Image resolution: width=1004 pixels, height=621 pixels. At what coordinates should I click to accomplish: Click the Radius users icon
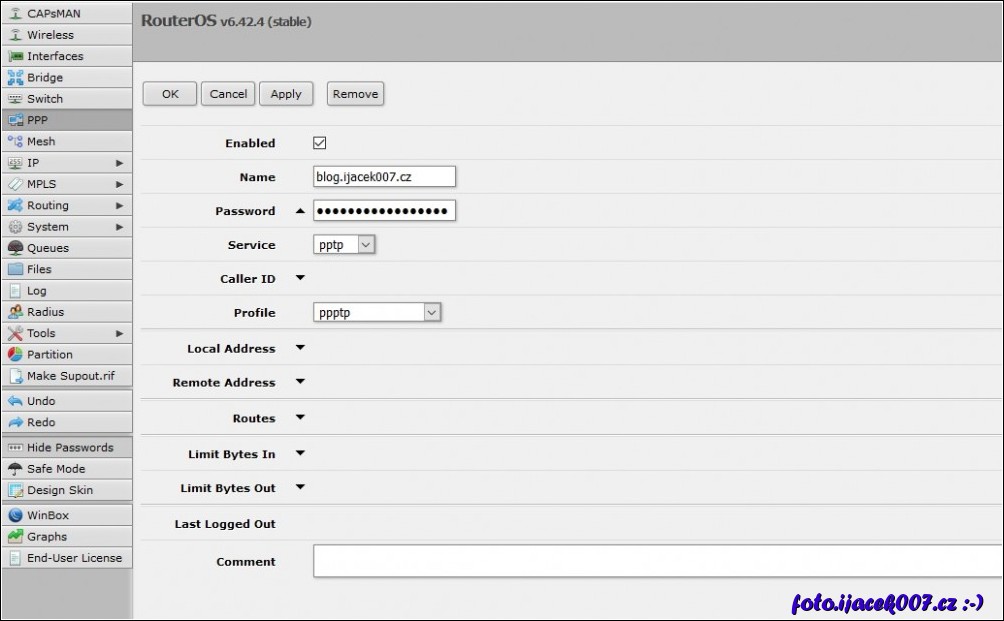[15, 312]
